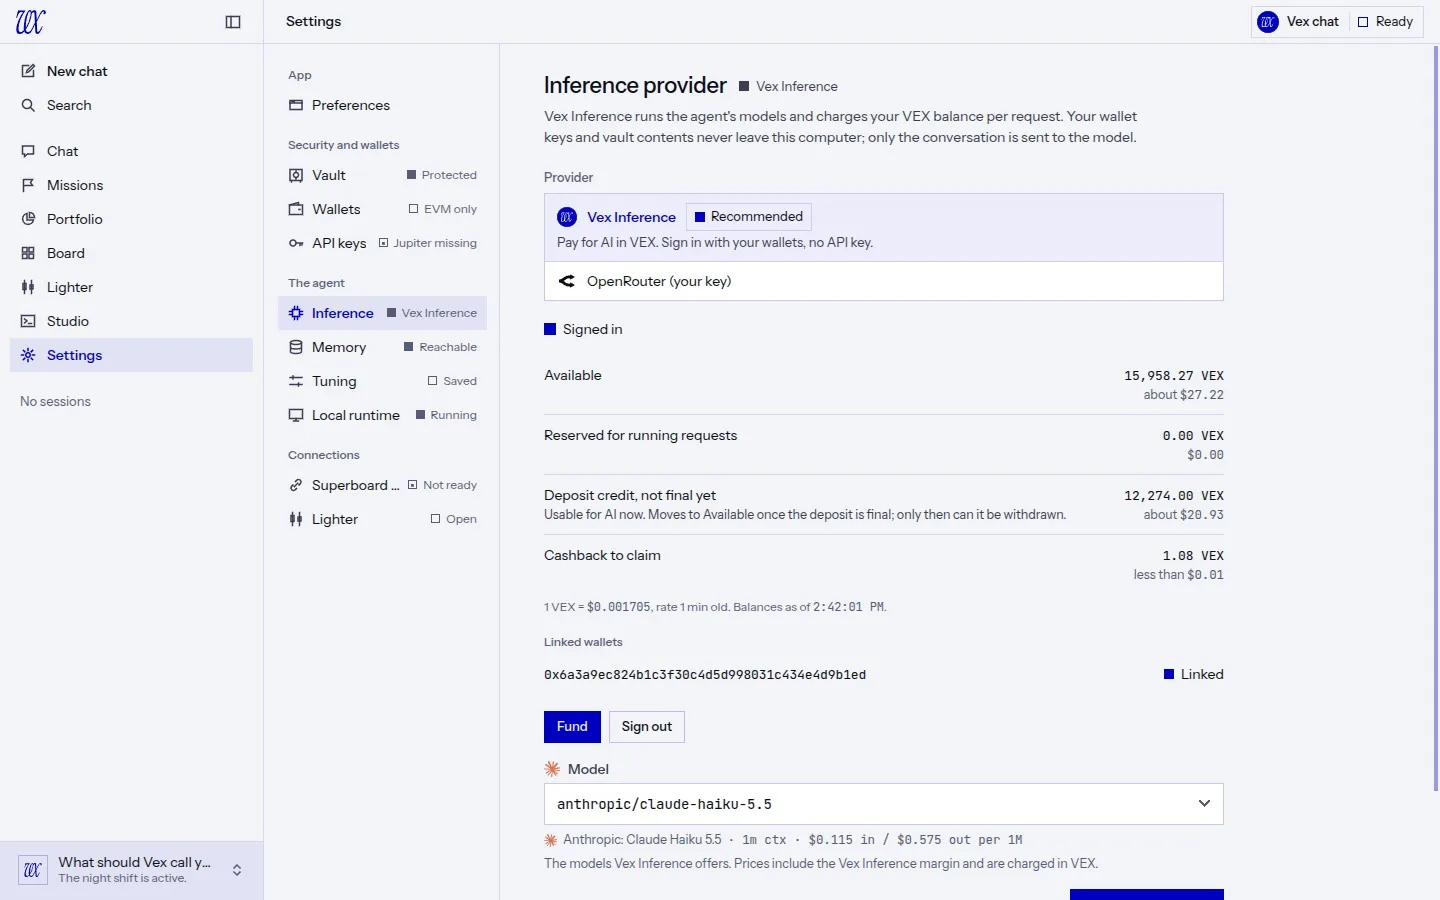Open Chat from the left navigation
The width and height of the screenshot is (1440, 900).
click(x=131, y=151)
